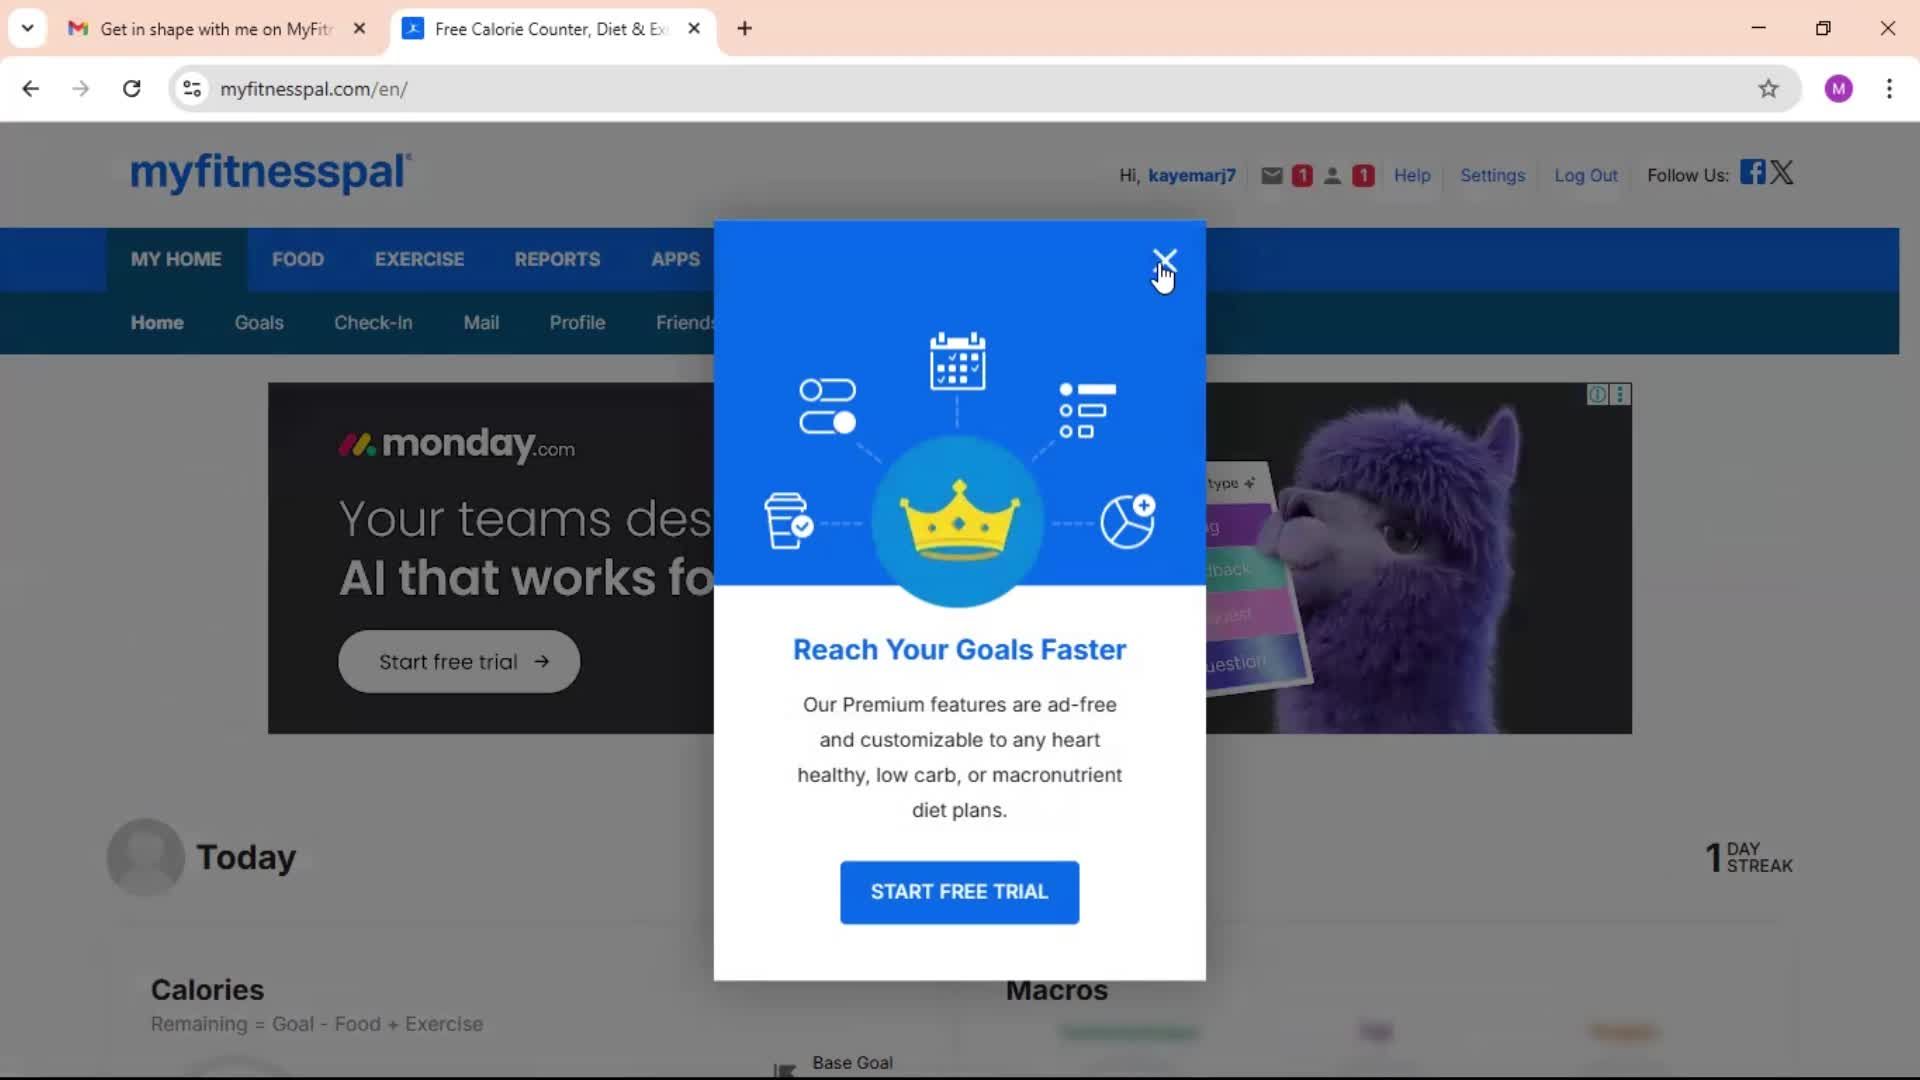
Task: Open the Chrome profile avatar M
Action: tap(1838, 89)
